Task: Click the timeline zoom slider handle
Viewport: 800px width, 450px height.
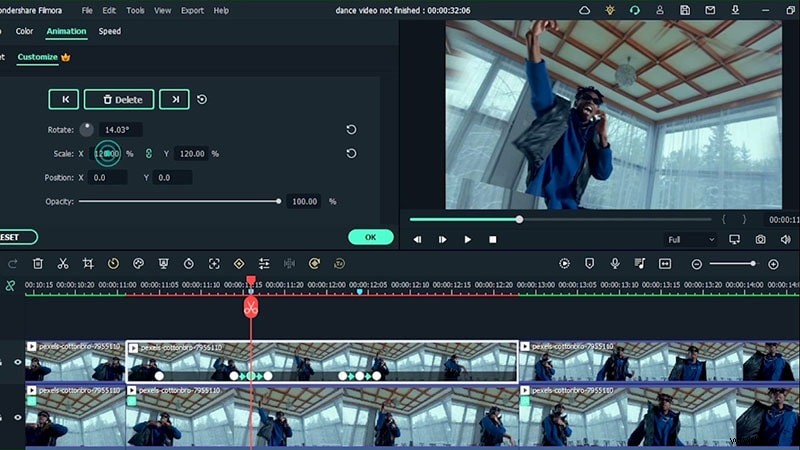Action: click(x=753, y=264)
